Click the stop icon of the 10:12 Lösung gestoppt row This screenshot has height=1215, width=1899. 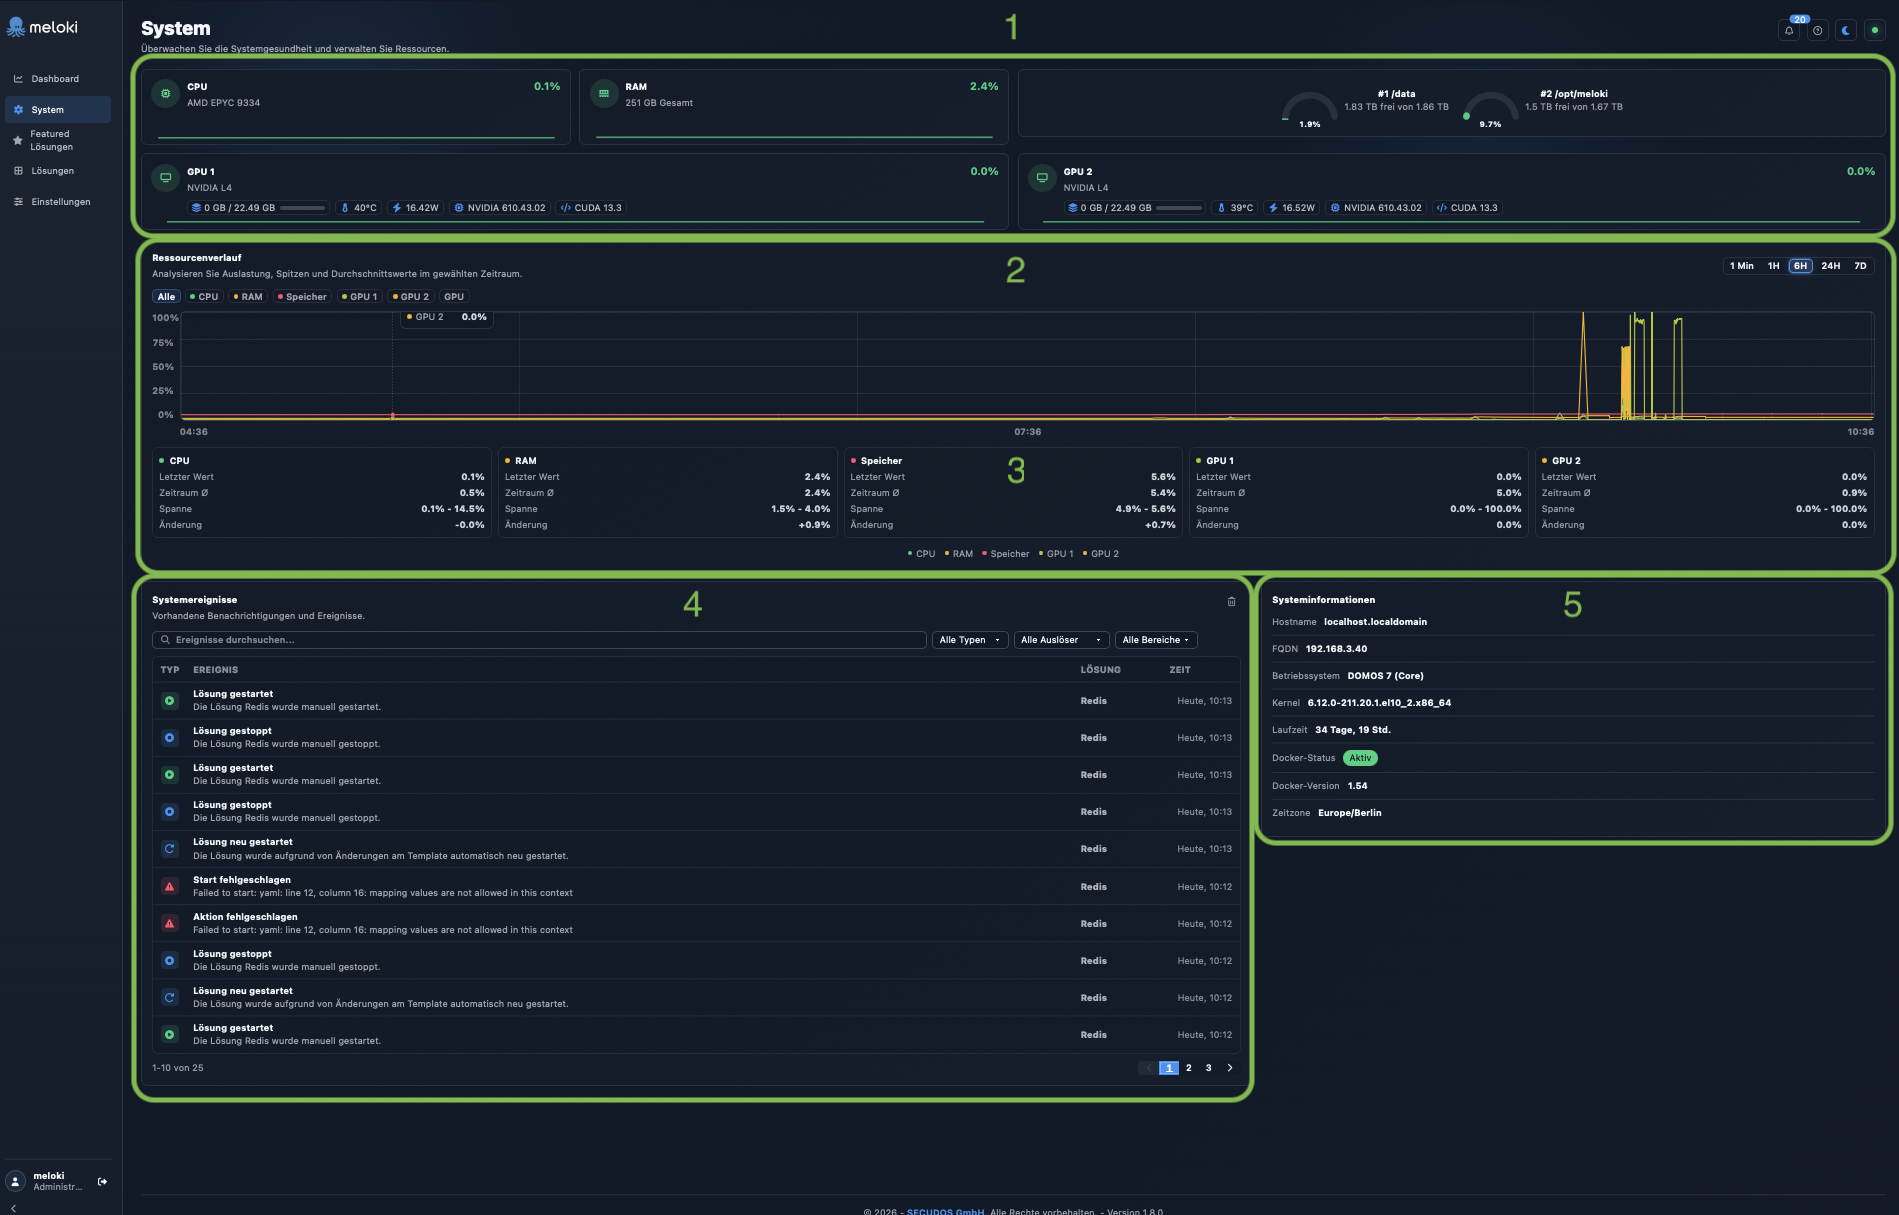click(170, 961)
